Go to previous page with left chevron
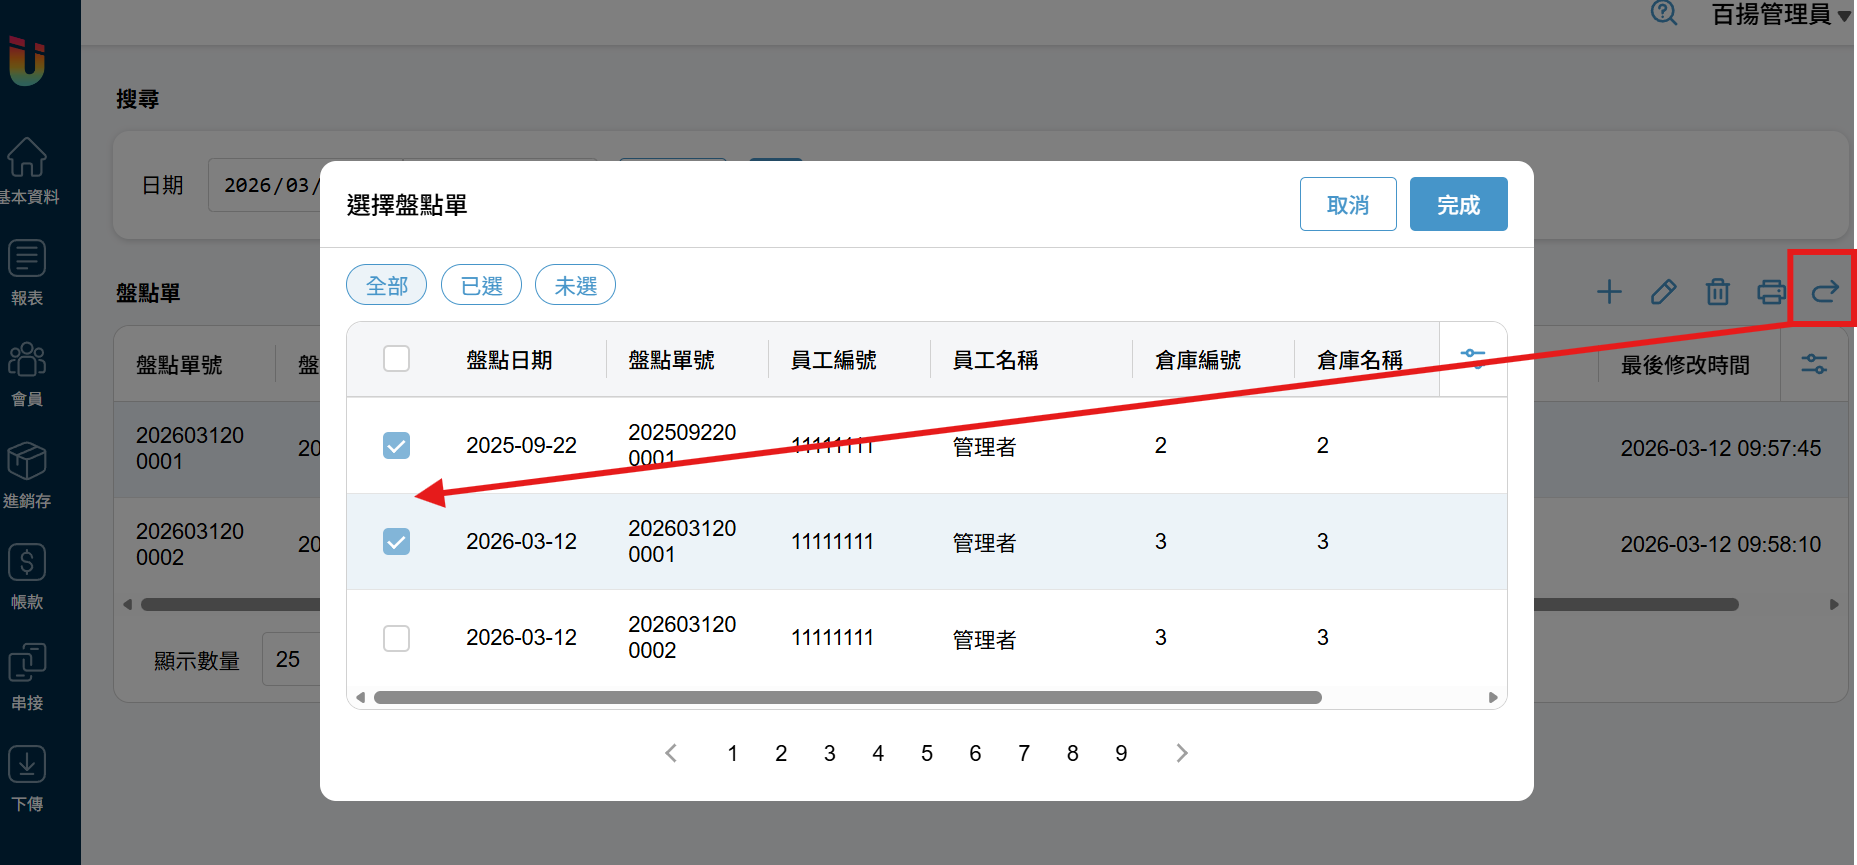This screenshot has height=865, width=1857. 671,753
